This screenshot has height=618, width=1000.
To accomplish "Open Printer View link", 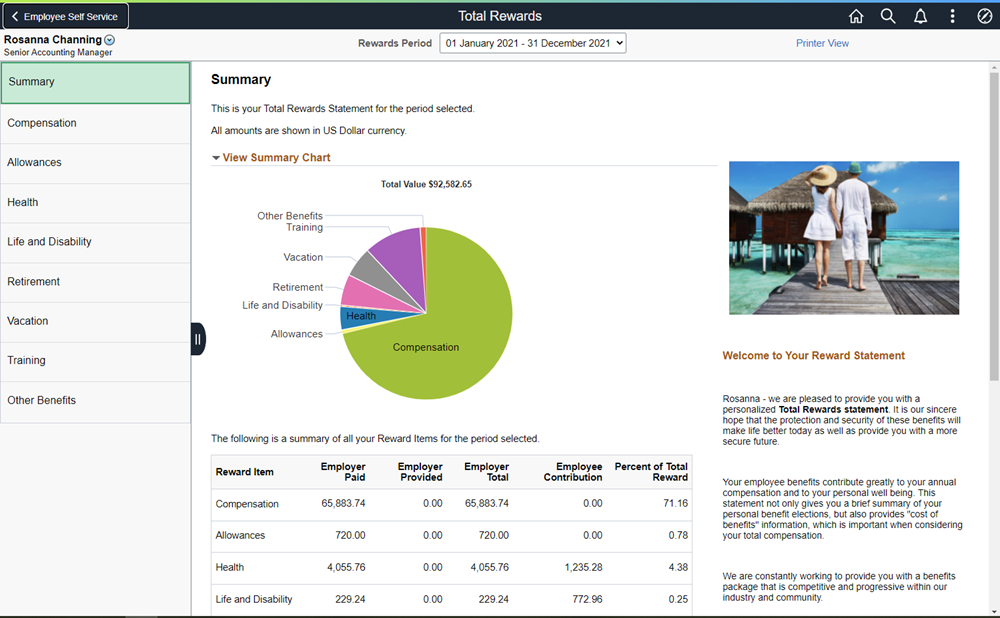I will pos(822,43).
